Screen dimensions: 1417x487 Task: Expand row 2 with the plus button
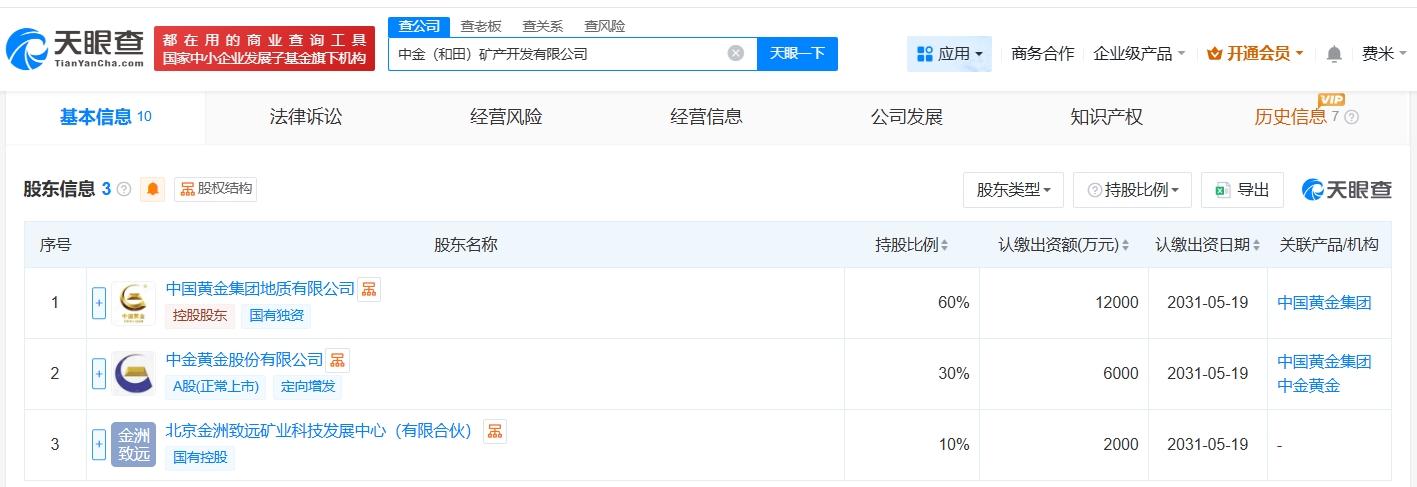pos(99,374)
